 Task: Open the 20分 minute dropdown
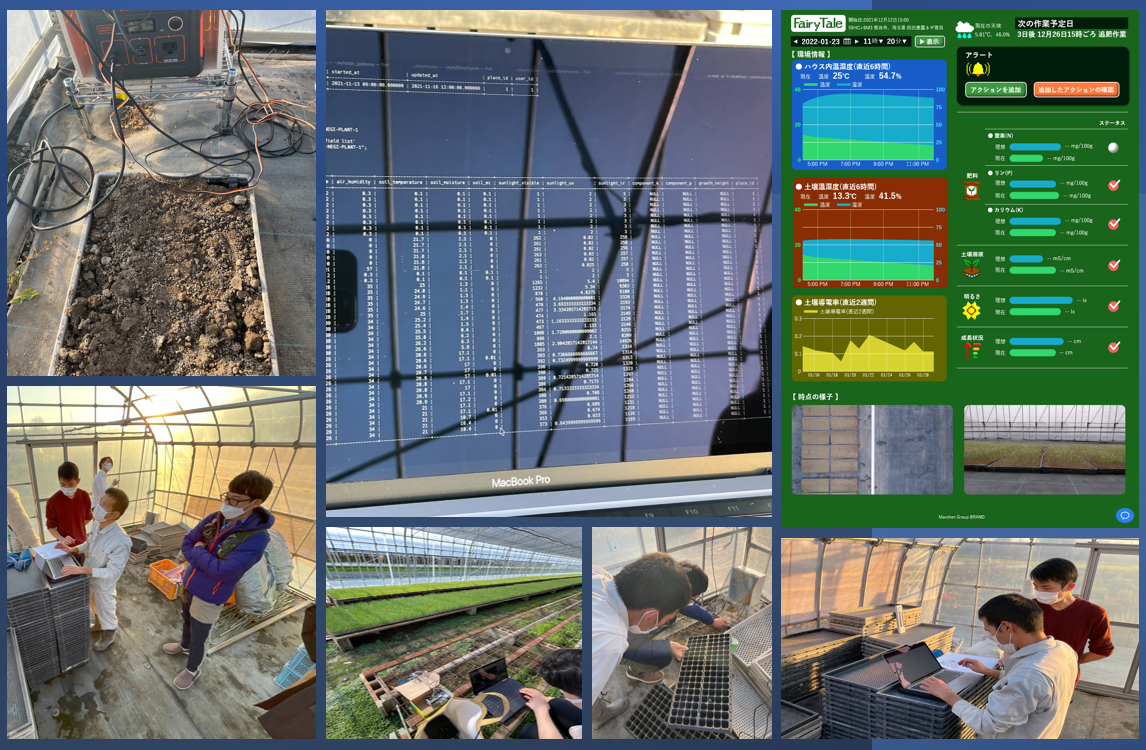pyautogui.click(x=897, y=42)
